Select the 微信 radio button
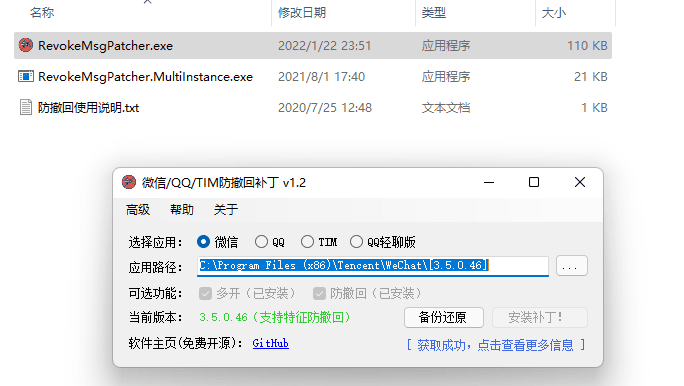 [x=203, y=242]
